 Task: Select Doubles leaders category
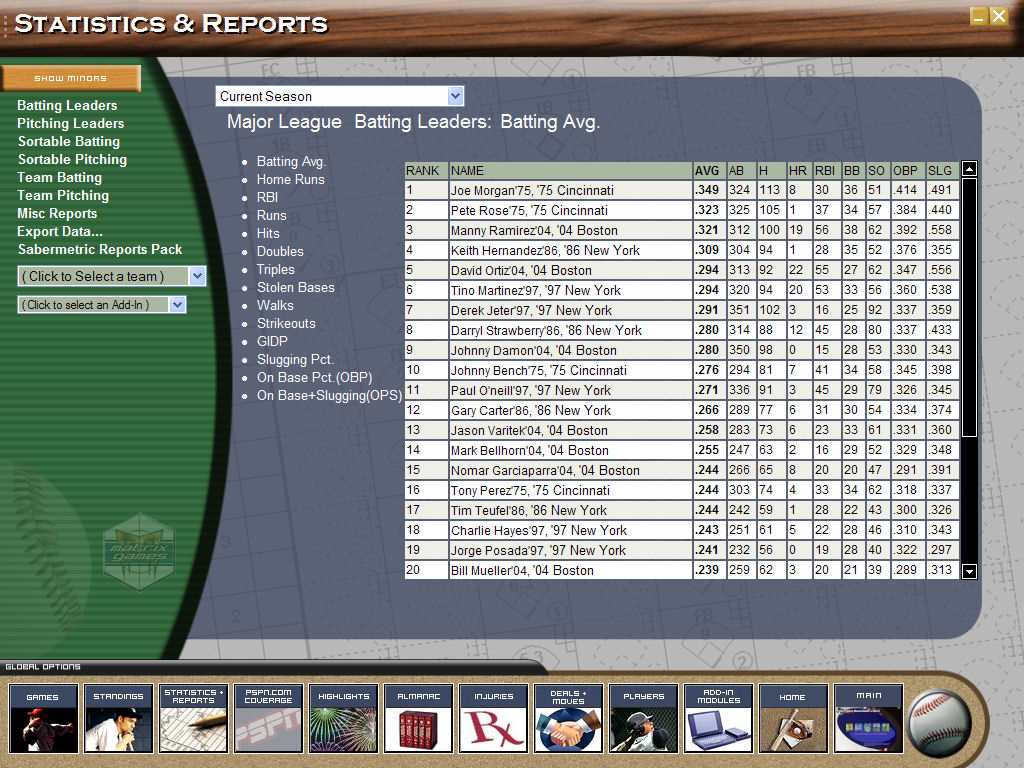click(x=280, y=251)
